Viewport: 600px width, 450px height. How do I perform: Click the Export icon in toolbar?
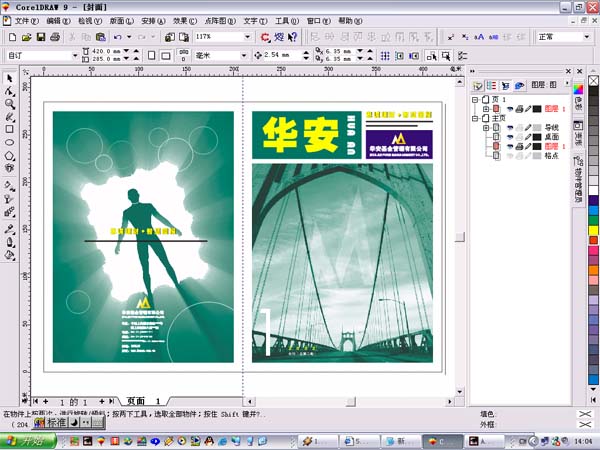[x=184, y=37]
